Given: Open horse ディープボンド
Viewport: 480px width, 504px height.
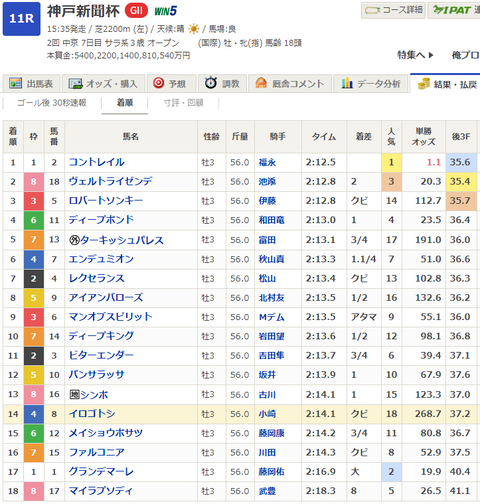Looking at the screenshot, I should click(101, 220).
